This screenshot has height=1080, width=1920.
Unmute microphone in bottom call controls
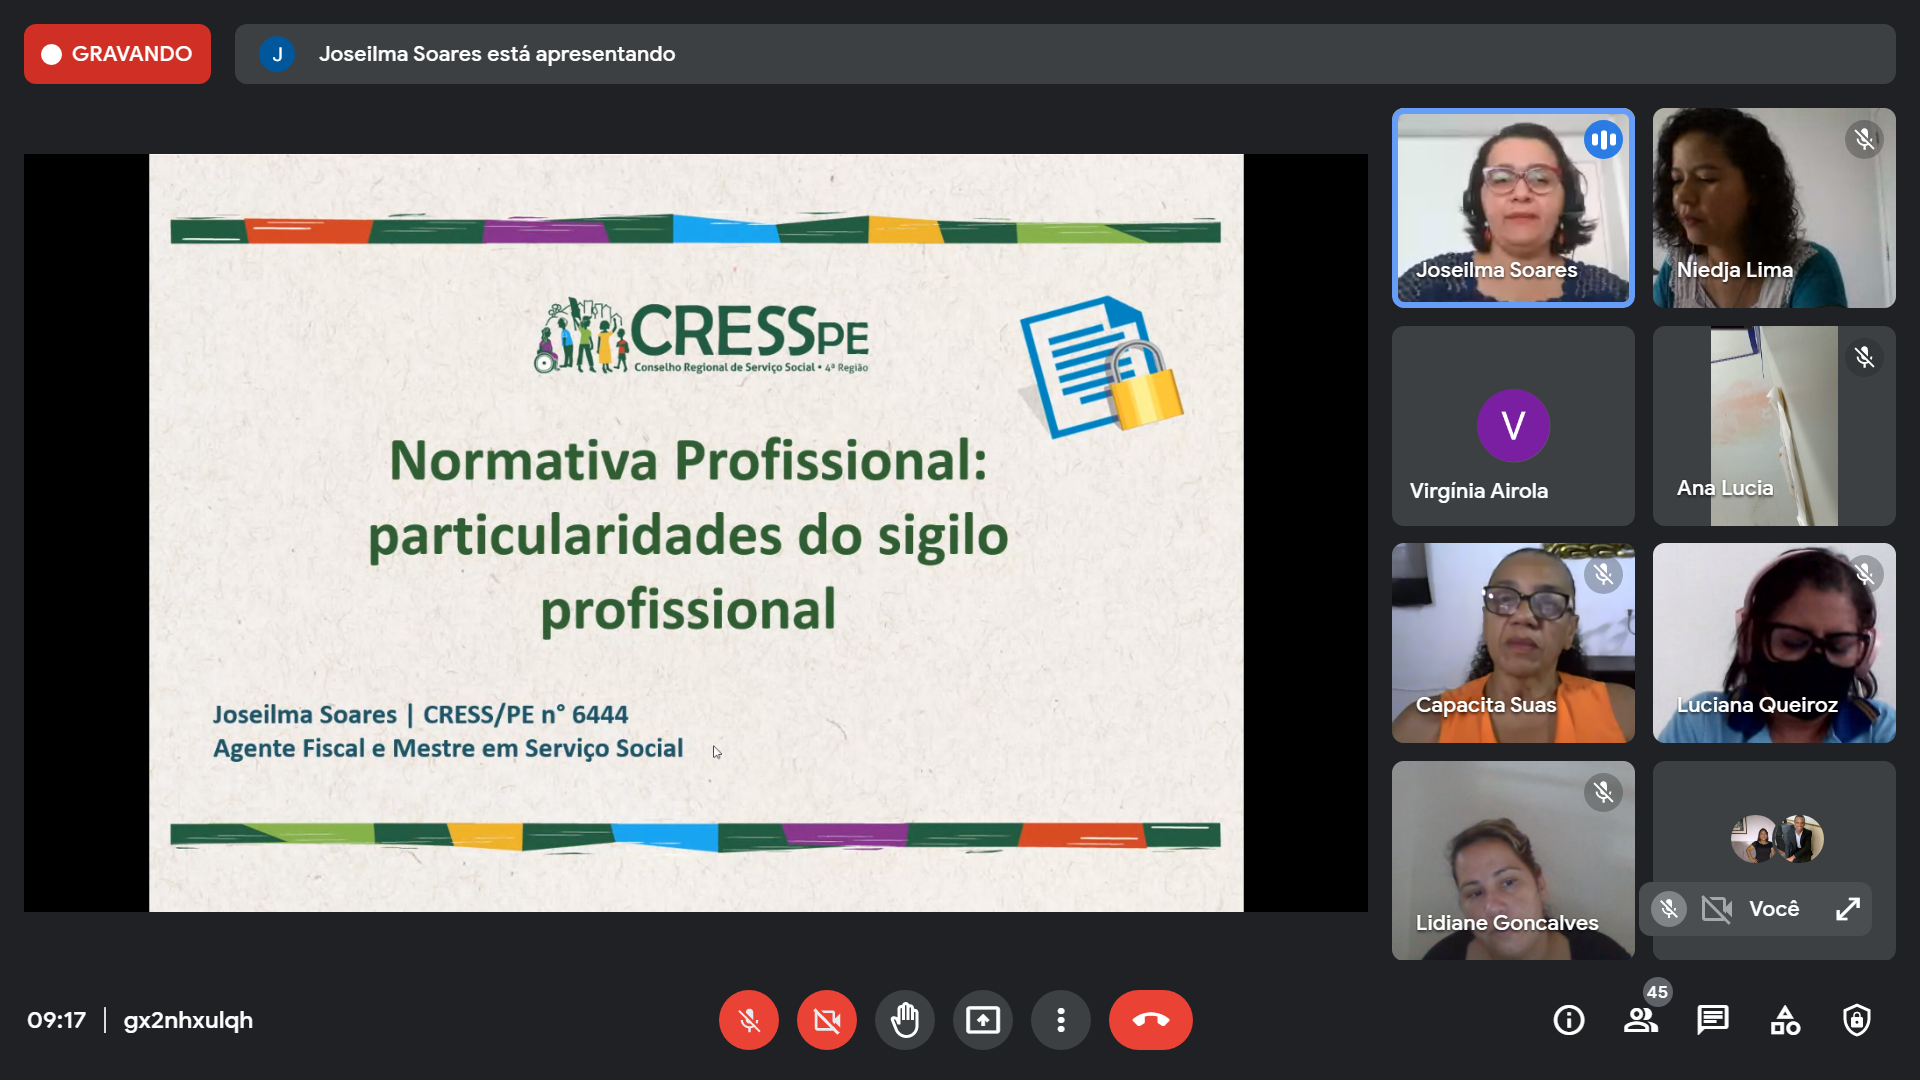tap(748, 1020)
